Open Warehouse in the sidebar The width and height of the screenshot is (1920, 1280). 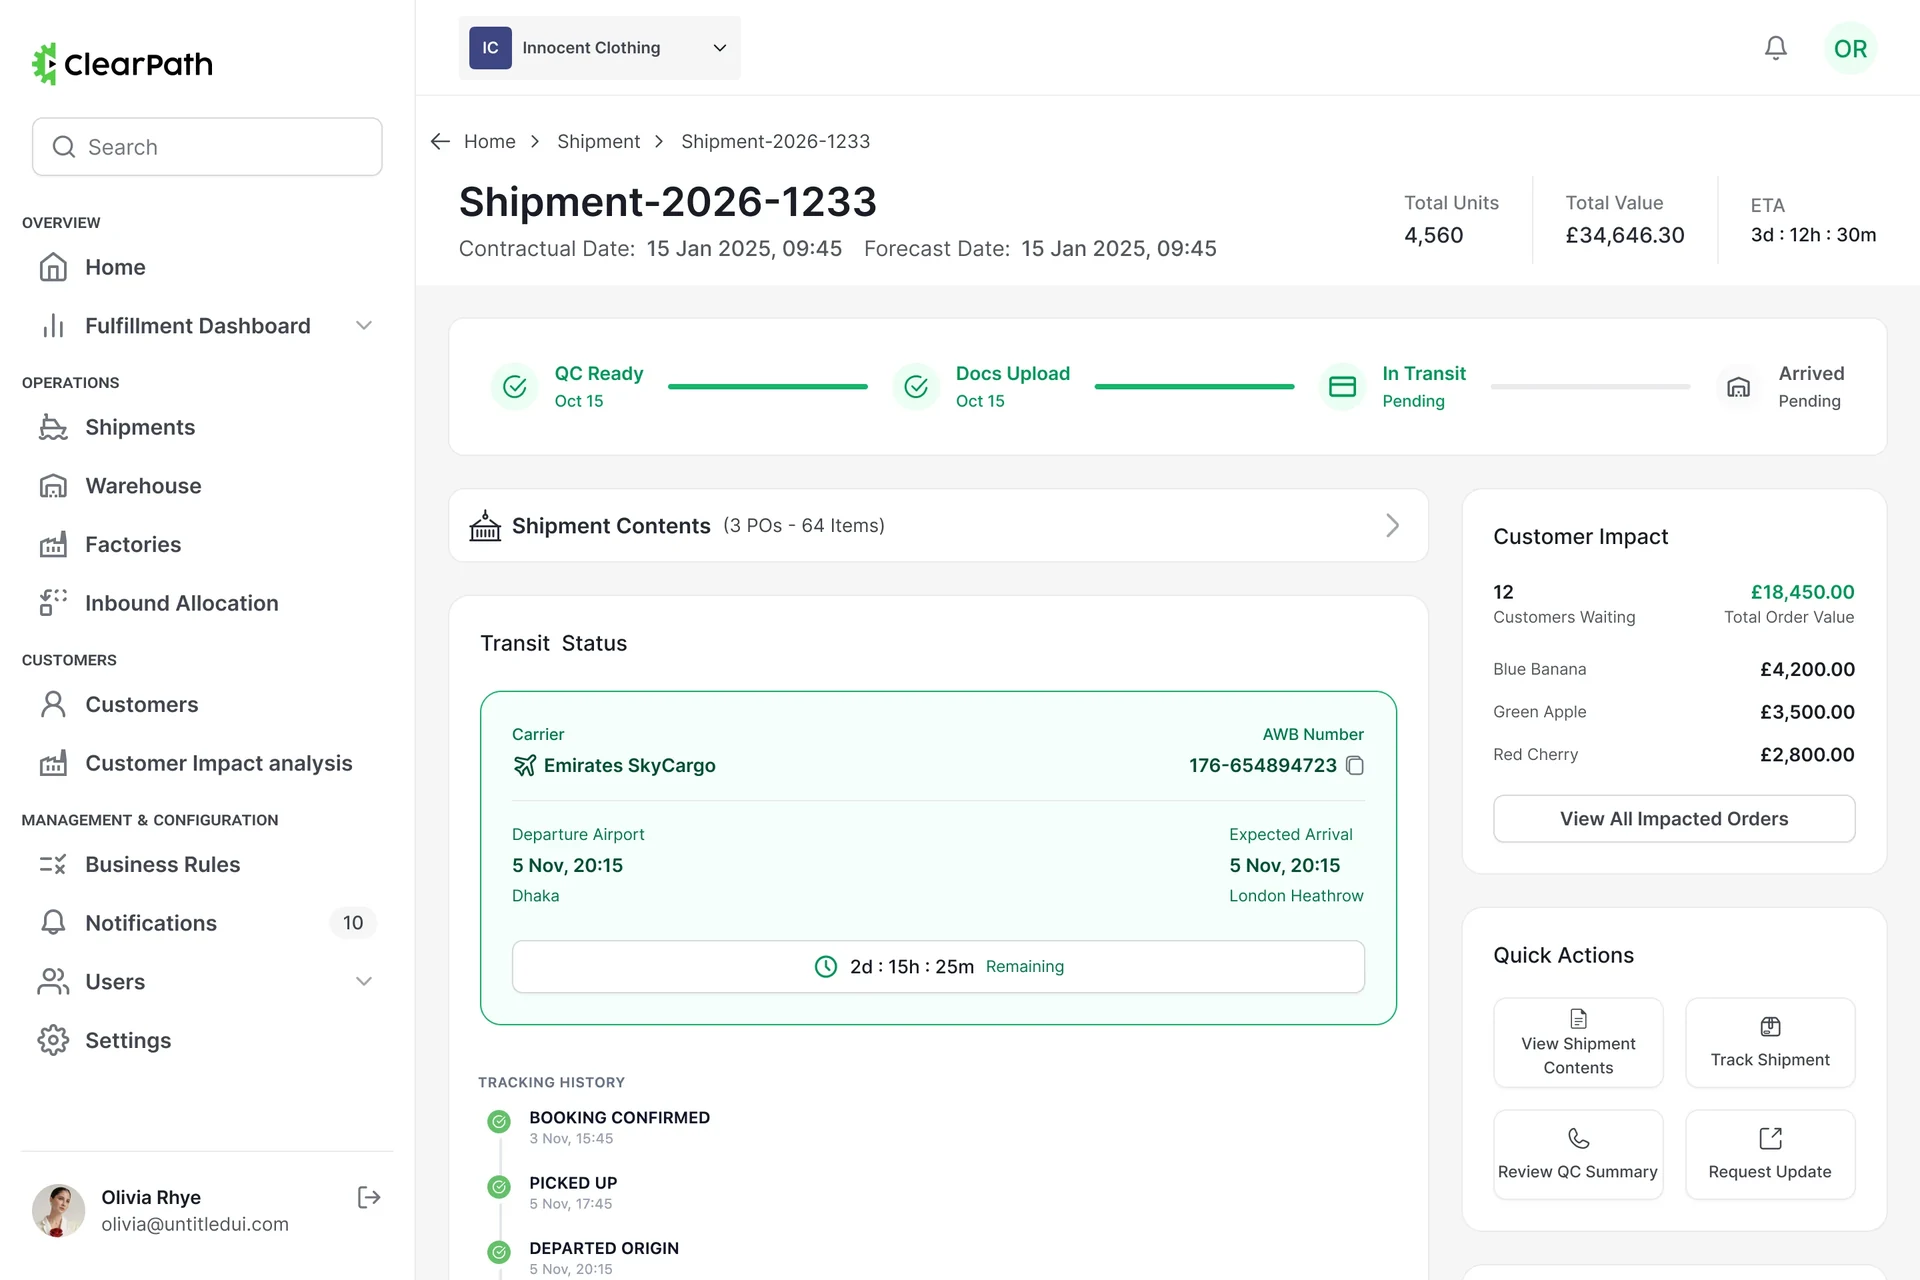(206, 486)
